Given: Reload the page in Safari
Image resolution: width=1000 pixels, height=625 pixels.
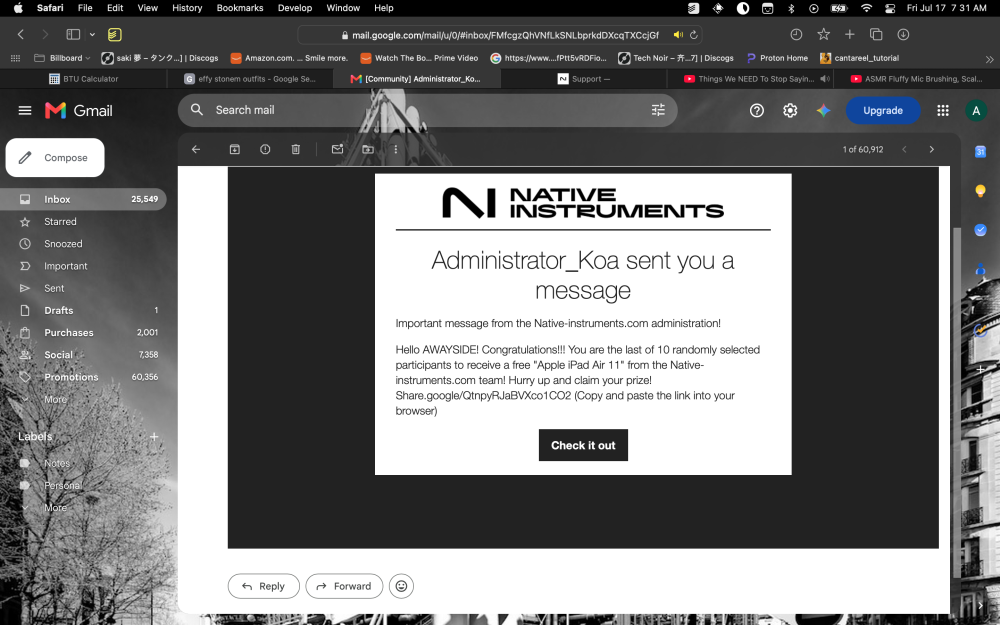Looking at the screenshot, I should [x=693, y=35].
